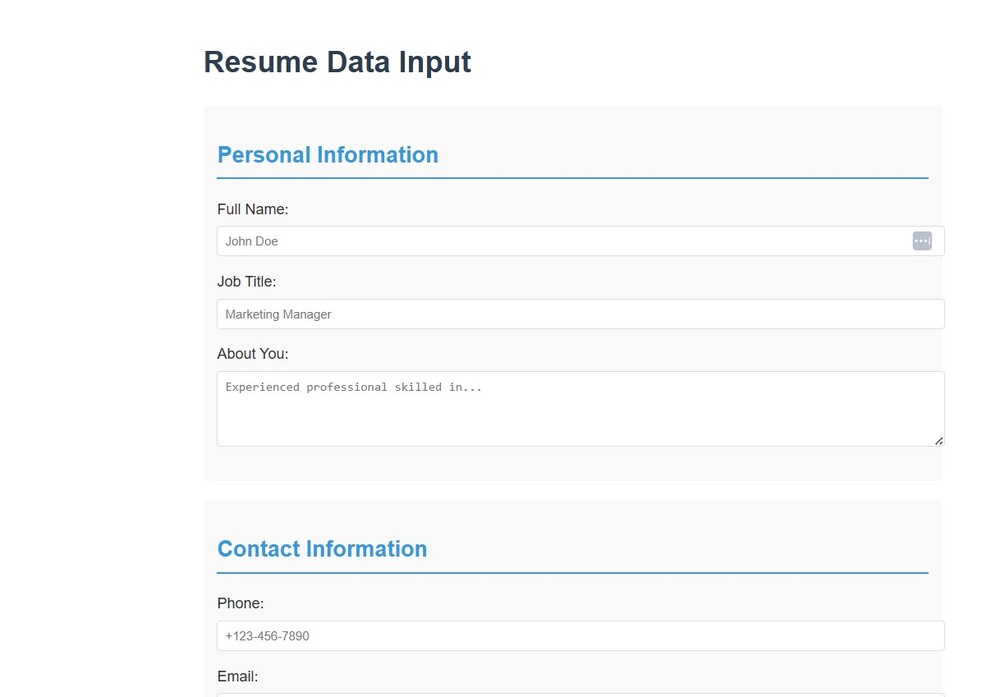Viewport: 1005px width, 697px height.
Task: Click the Personal Information section heading
Action: coord(327,155)
